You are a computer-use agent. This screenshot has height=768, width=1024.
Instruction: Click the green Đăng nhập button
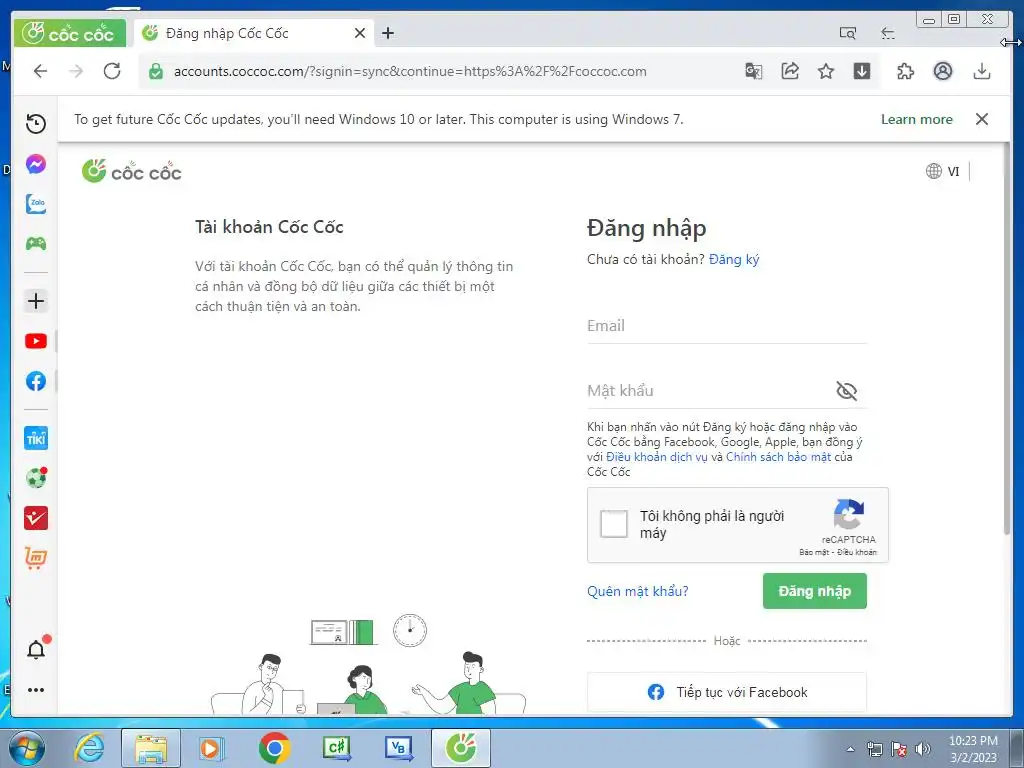(814, 591)
